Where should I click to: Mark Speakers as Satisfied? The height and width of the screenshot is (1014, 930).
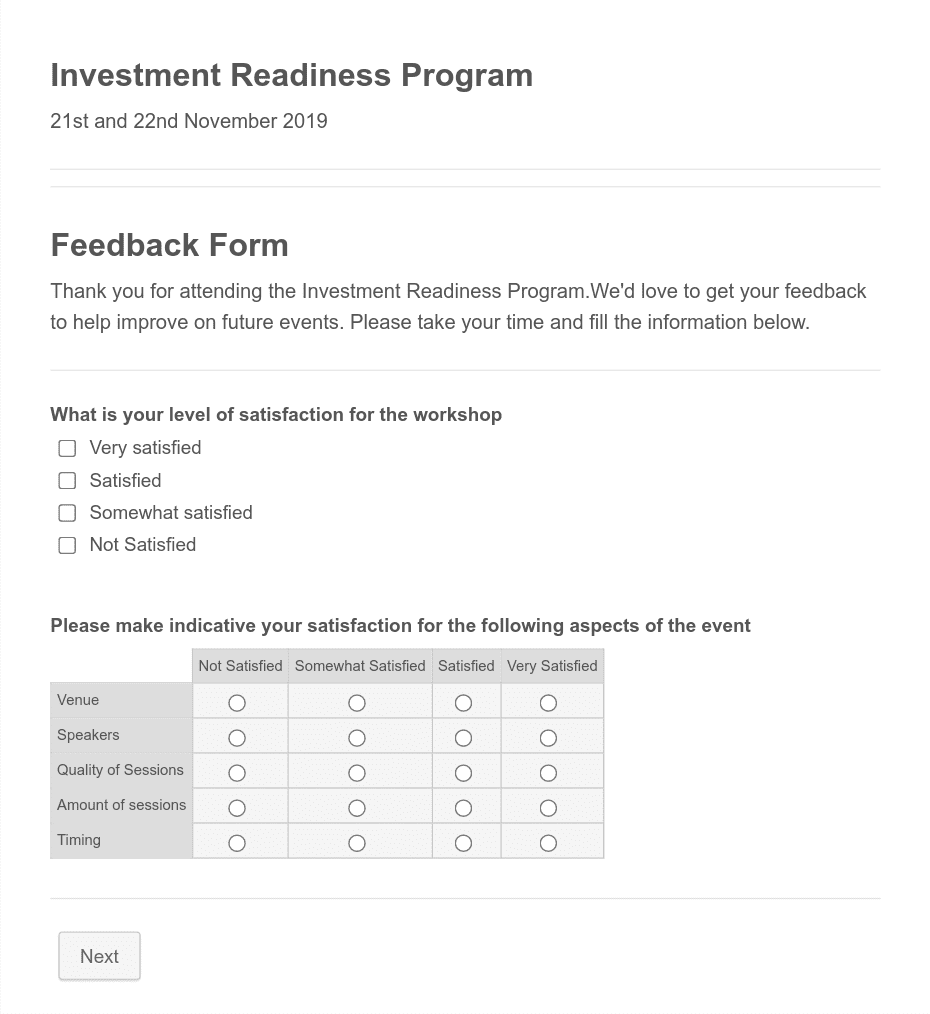(463, 737)
